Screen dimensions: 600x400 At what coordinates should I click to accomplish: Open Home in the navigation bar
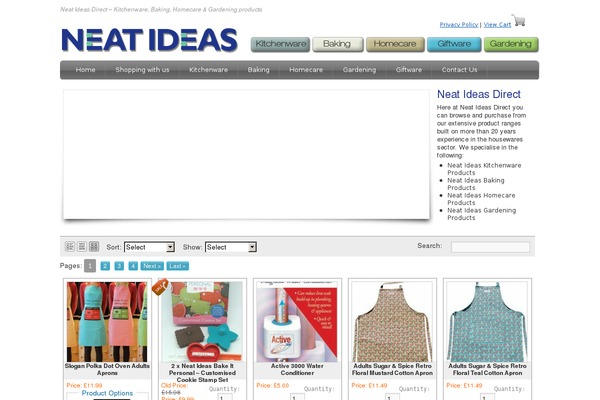[85, 70]
